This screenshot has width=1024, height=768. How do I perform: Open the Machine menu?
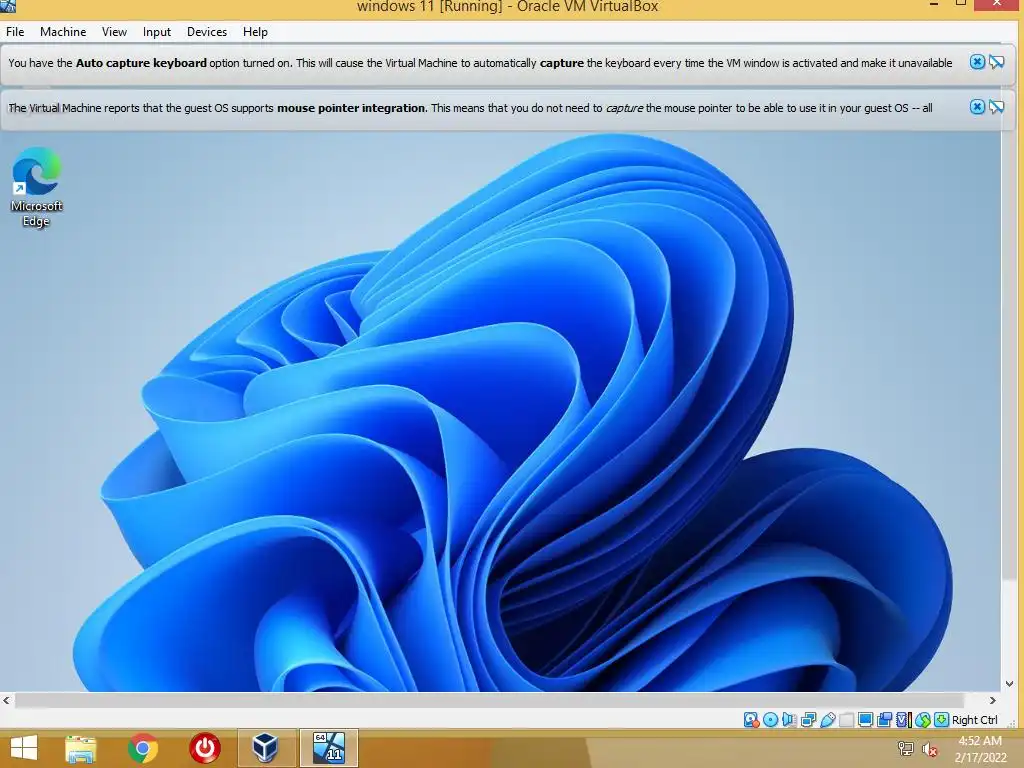pos(63,32)
